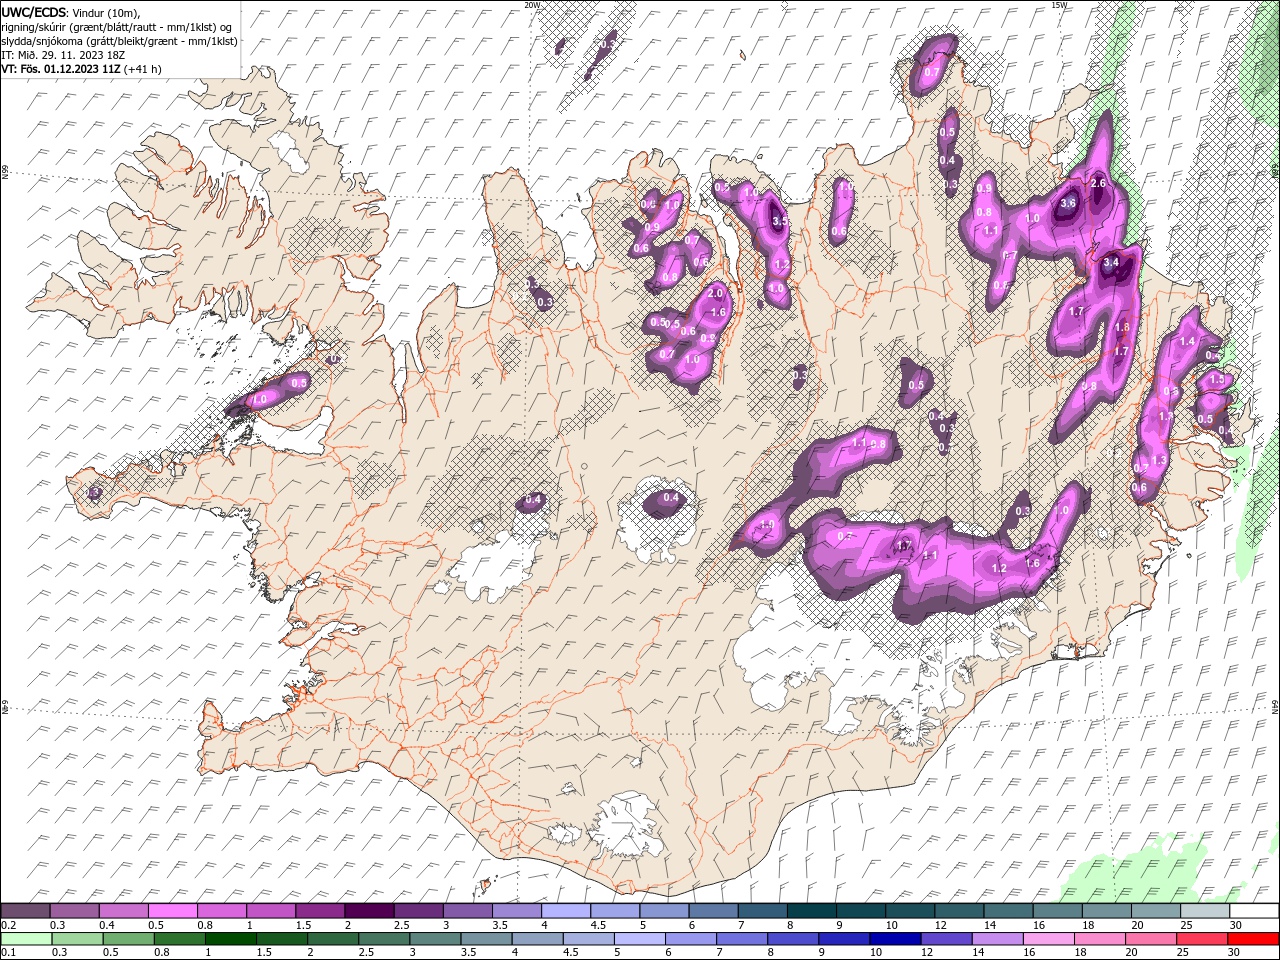Click the '(+41 h)' forecast offset text

pos(143,69)
